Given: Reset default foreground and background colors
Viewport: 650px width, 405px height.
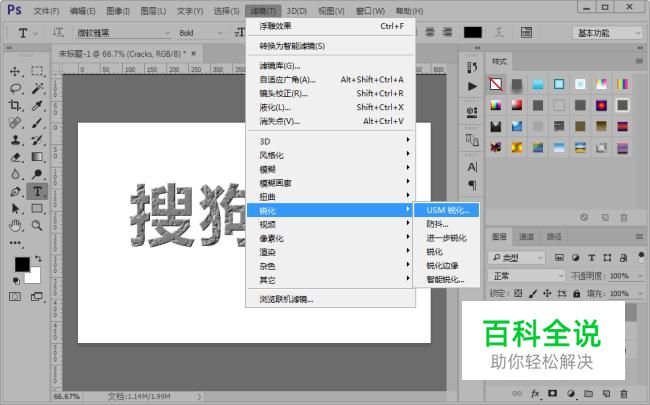Looking at the screenshot, I should 16,281.
